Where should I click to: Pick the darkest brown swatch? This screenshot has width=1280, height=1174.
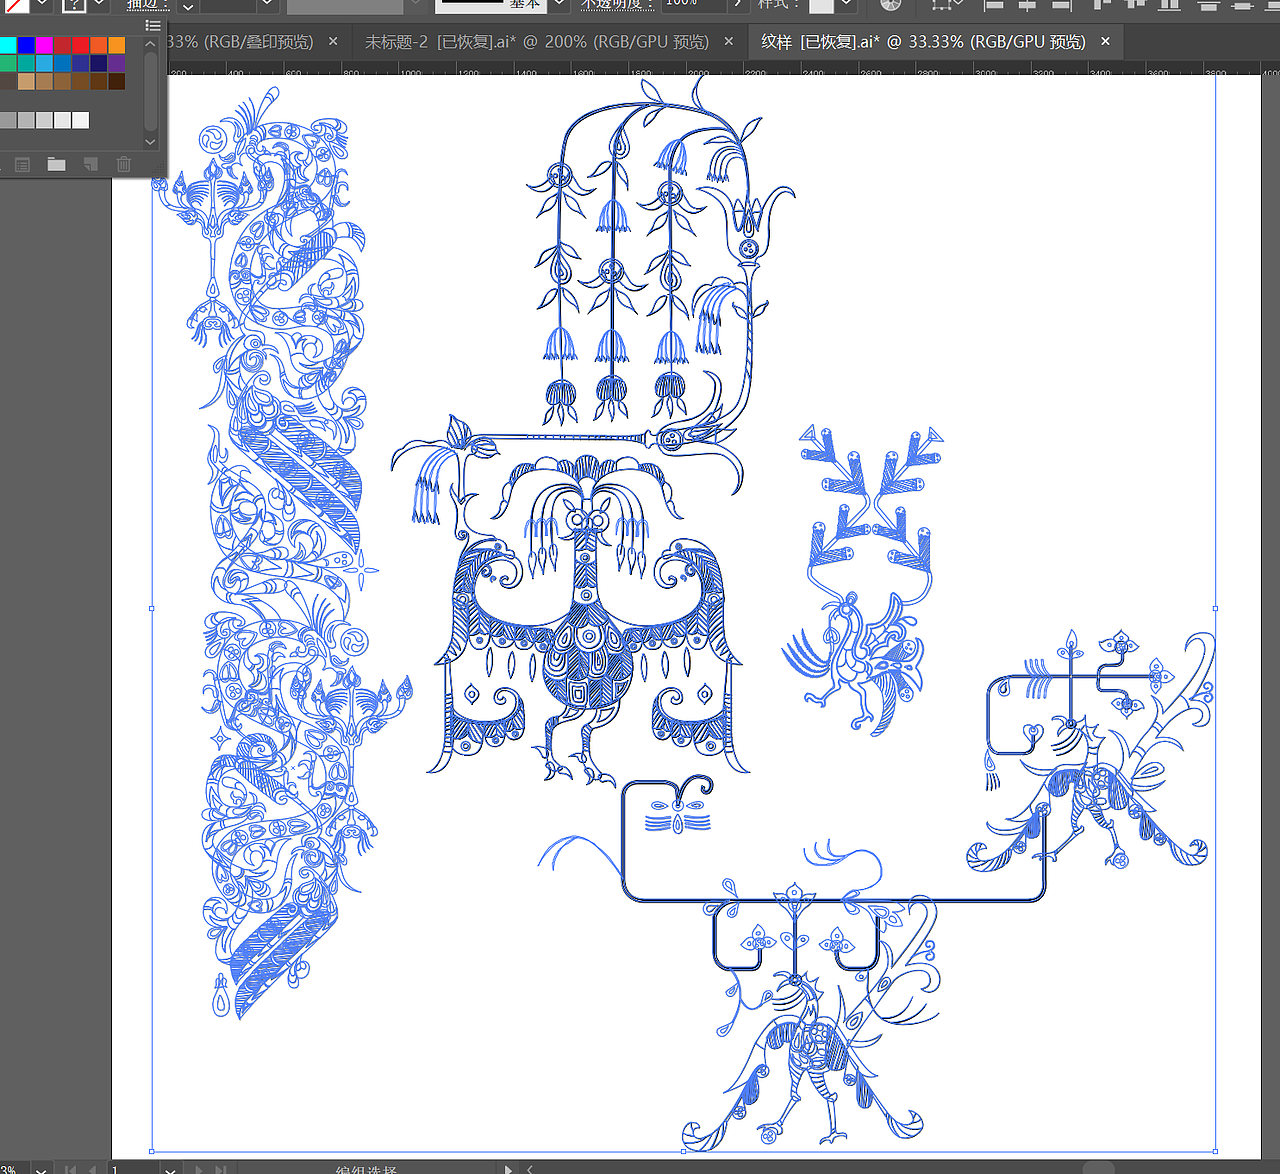117,81
